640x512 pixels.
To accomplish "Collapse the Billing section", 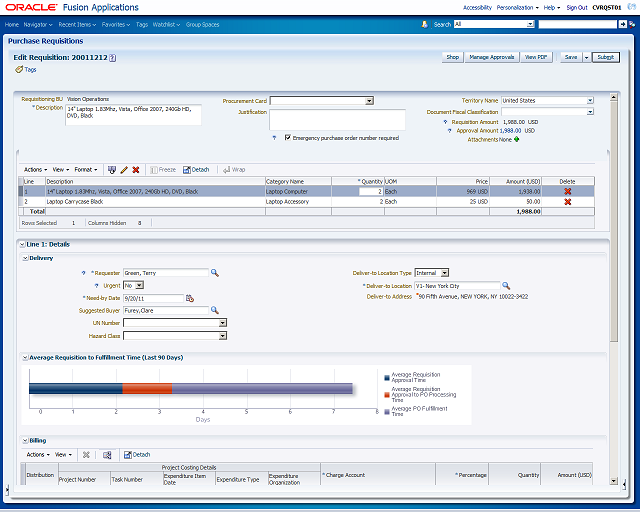I will tap(25, 441).
